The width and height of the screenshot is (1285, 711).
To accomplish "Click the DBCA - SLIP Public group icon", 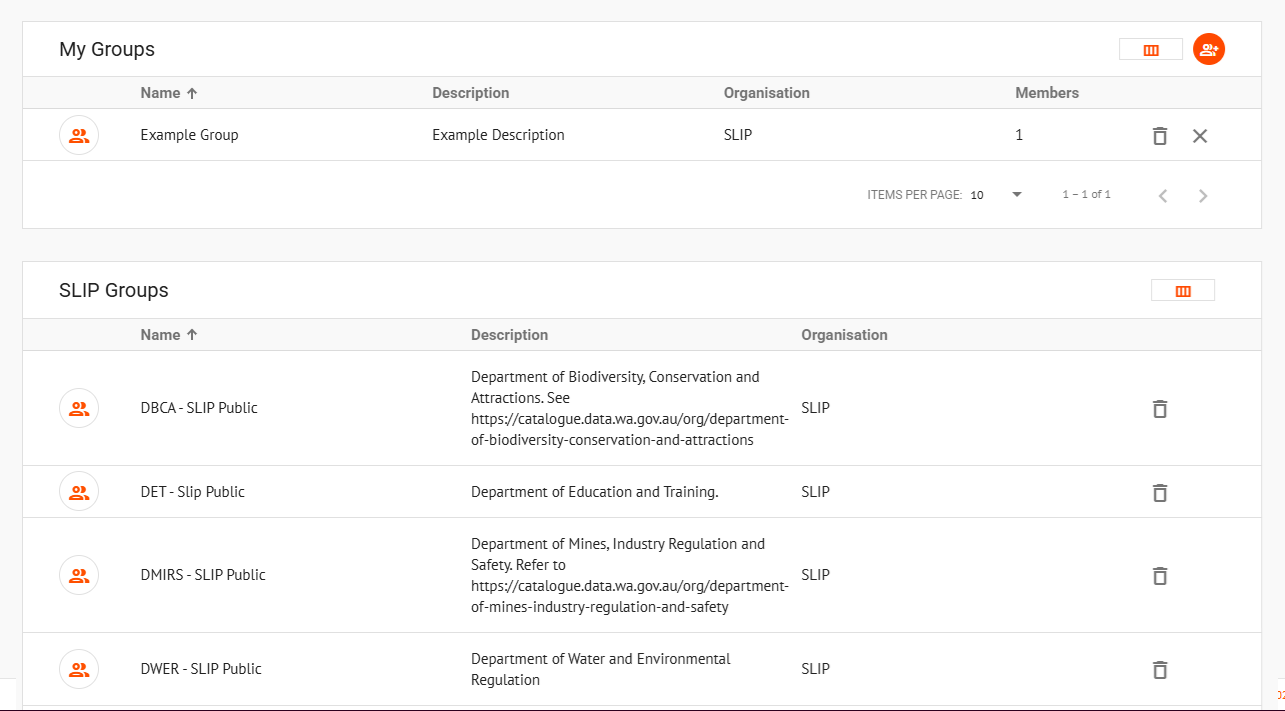I will [x=79, y=408].
